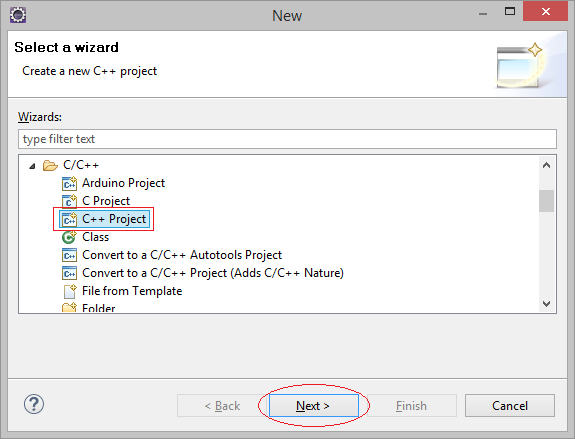Image resolution: width=575 pixels, height=439 pixels.
Task: Open help with the question mark icon
Action: pos(34,404)
